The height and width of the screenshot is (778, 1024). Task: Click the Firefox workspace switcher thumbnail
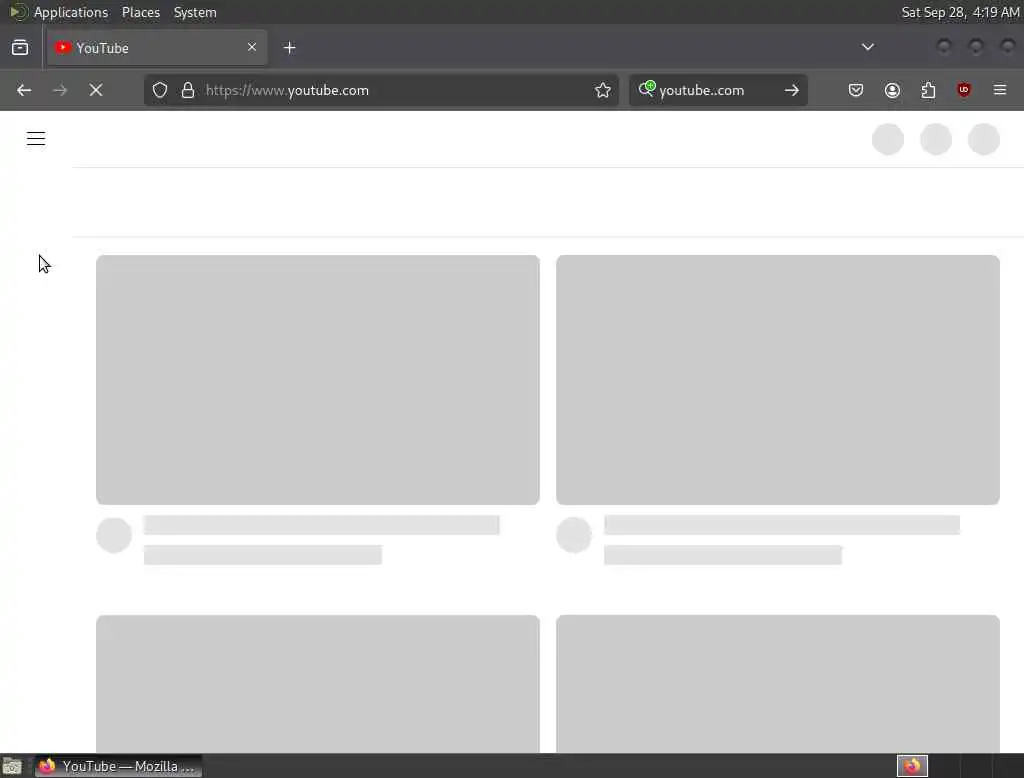[x=912, y=766]
